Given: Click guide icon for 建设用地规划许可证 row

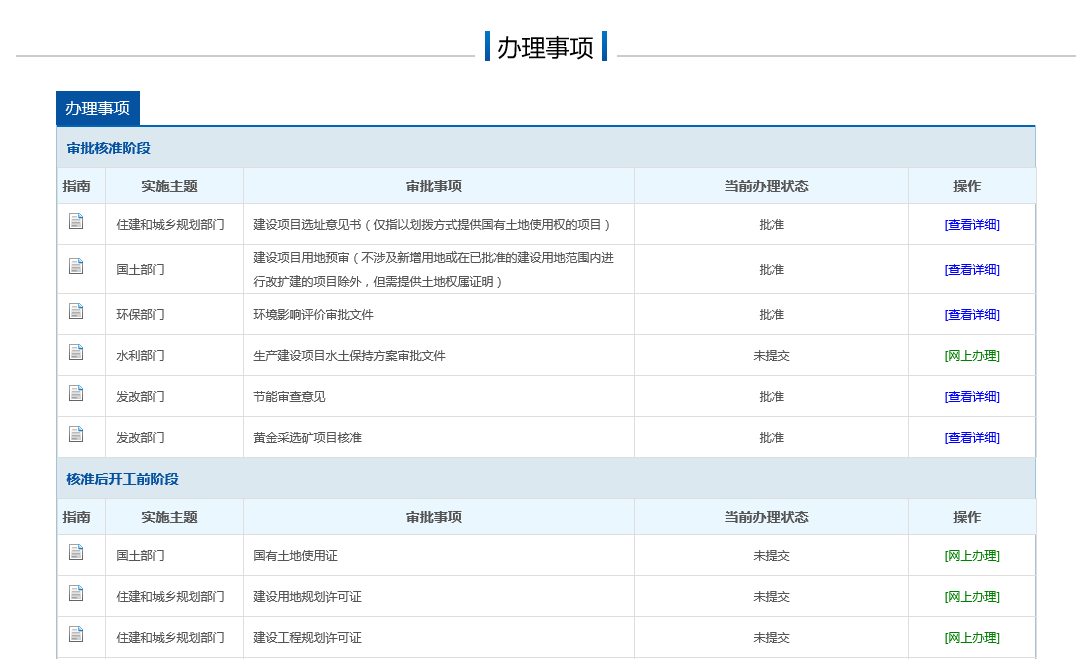Looking at the screenshot, I should [76, 594].
